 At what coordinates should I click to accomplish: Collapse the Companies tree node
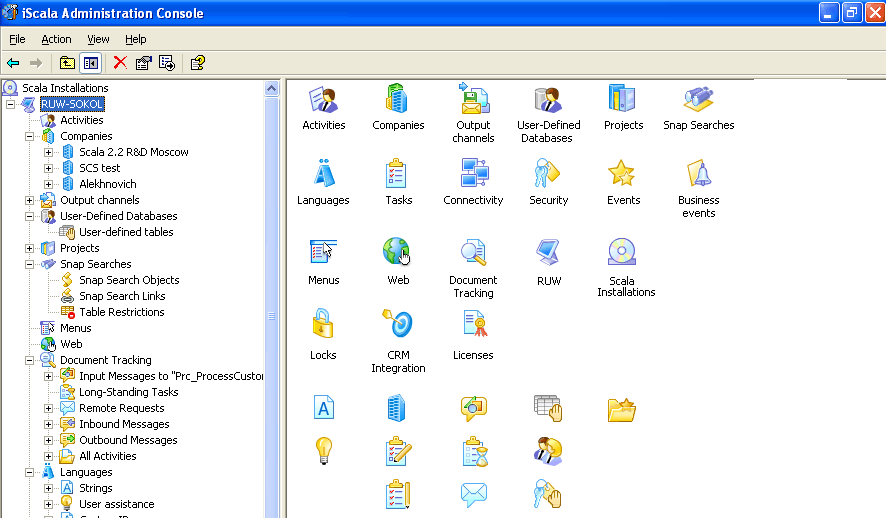pos(29,137)
